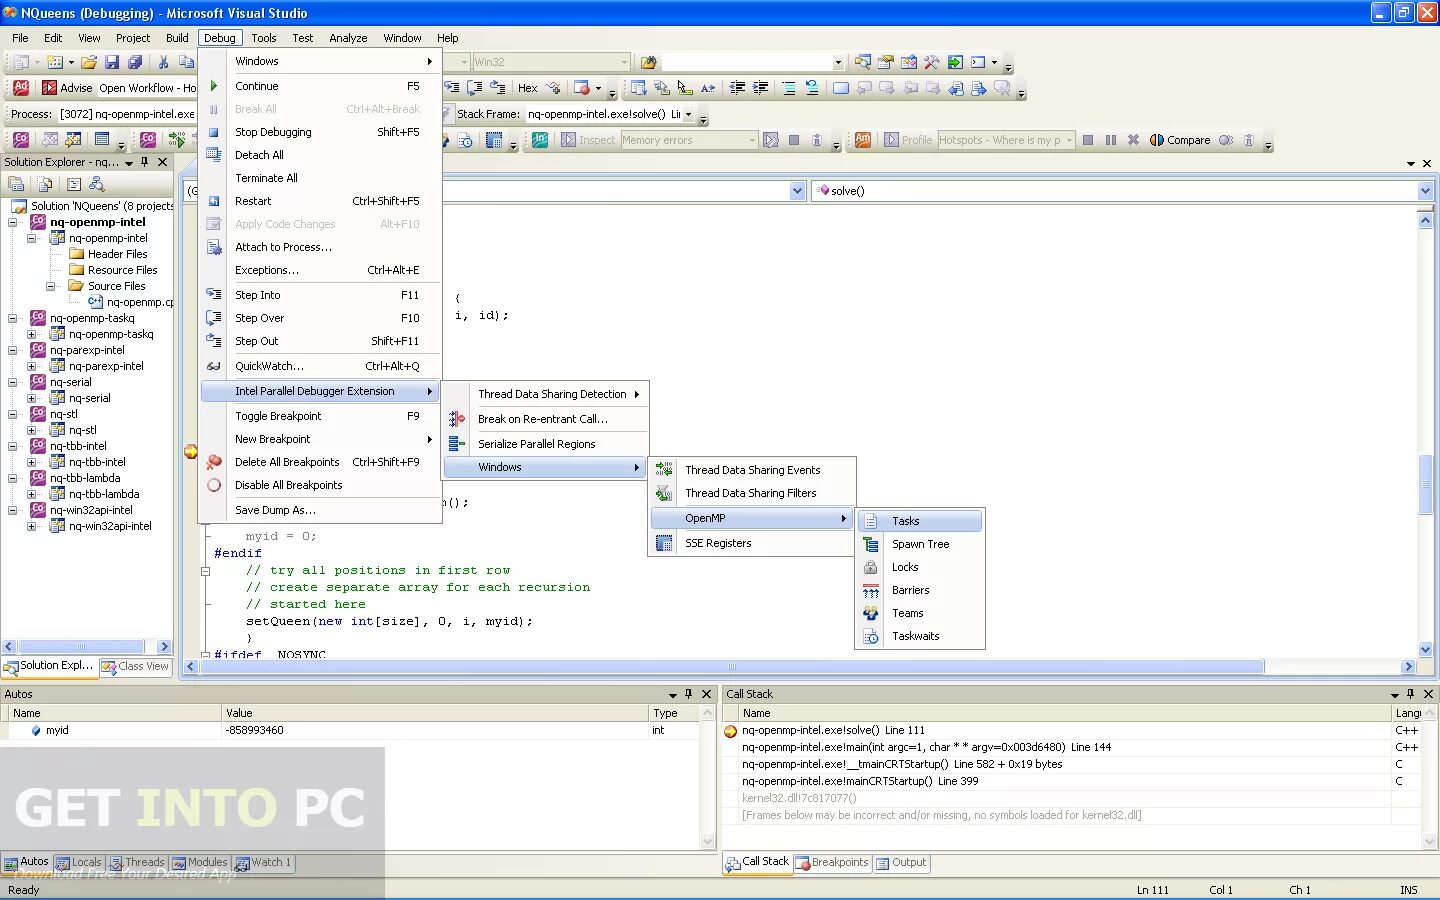Click the code editor horizontal scrollbar thumb
The width and height of the screenshot is (1440, 900).
pos(732,666)
